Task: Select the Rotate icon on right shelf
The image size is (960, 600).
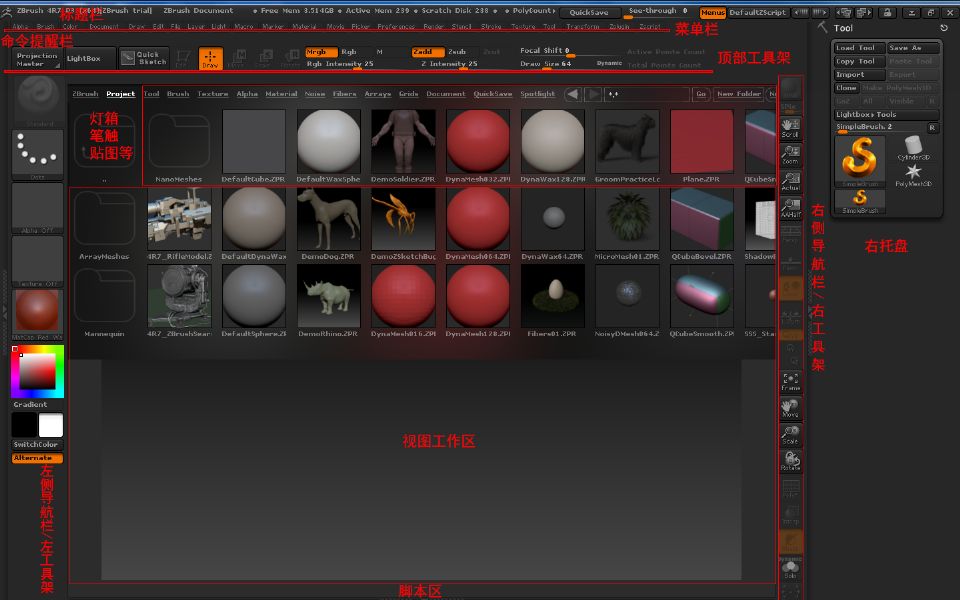Action: [x=790, y=461]
